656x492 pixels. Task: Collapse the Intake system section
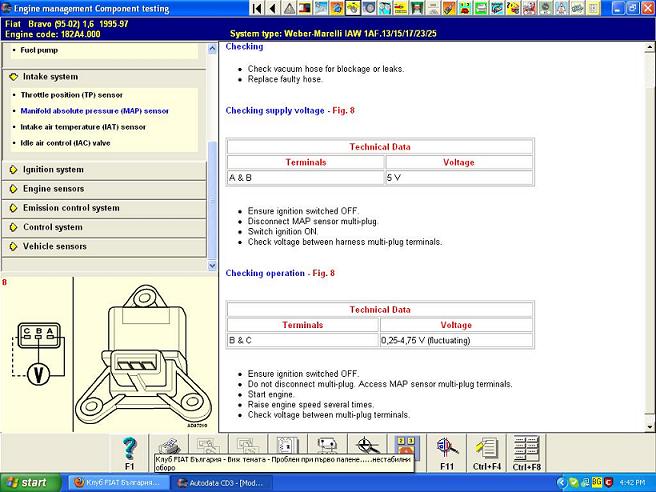pyautogui.click(x=50, y=77)
